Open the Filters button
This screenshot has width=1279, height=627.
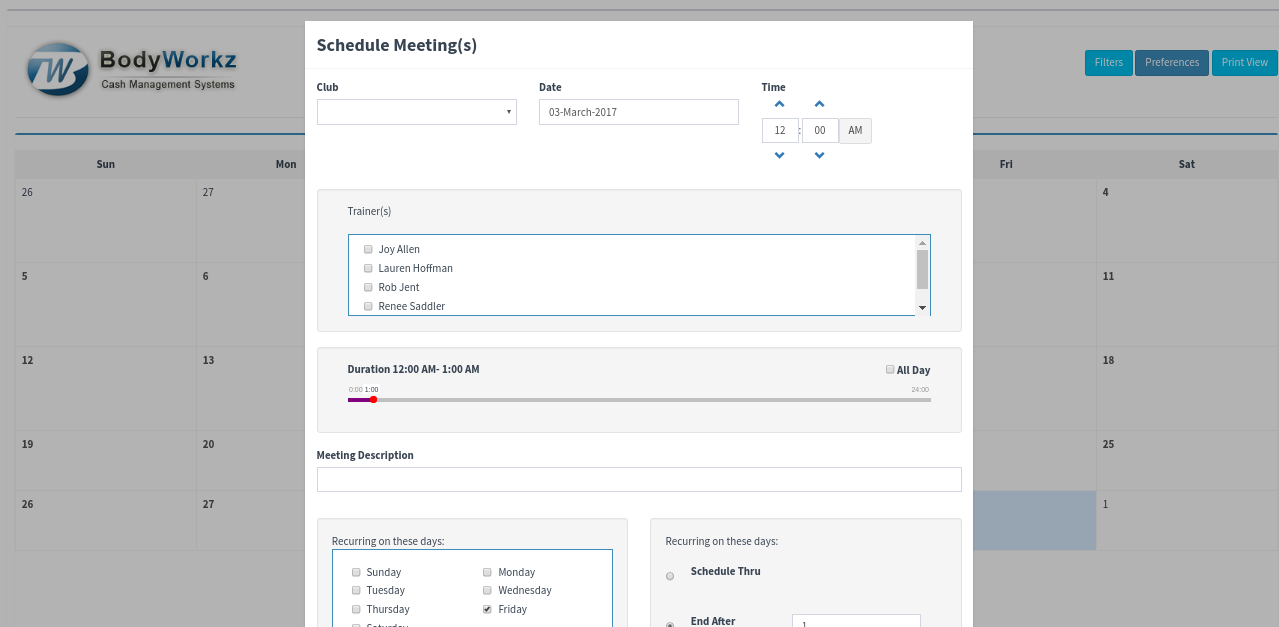[x=1109, y=63]
